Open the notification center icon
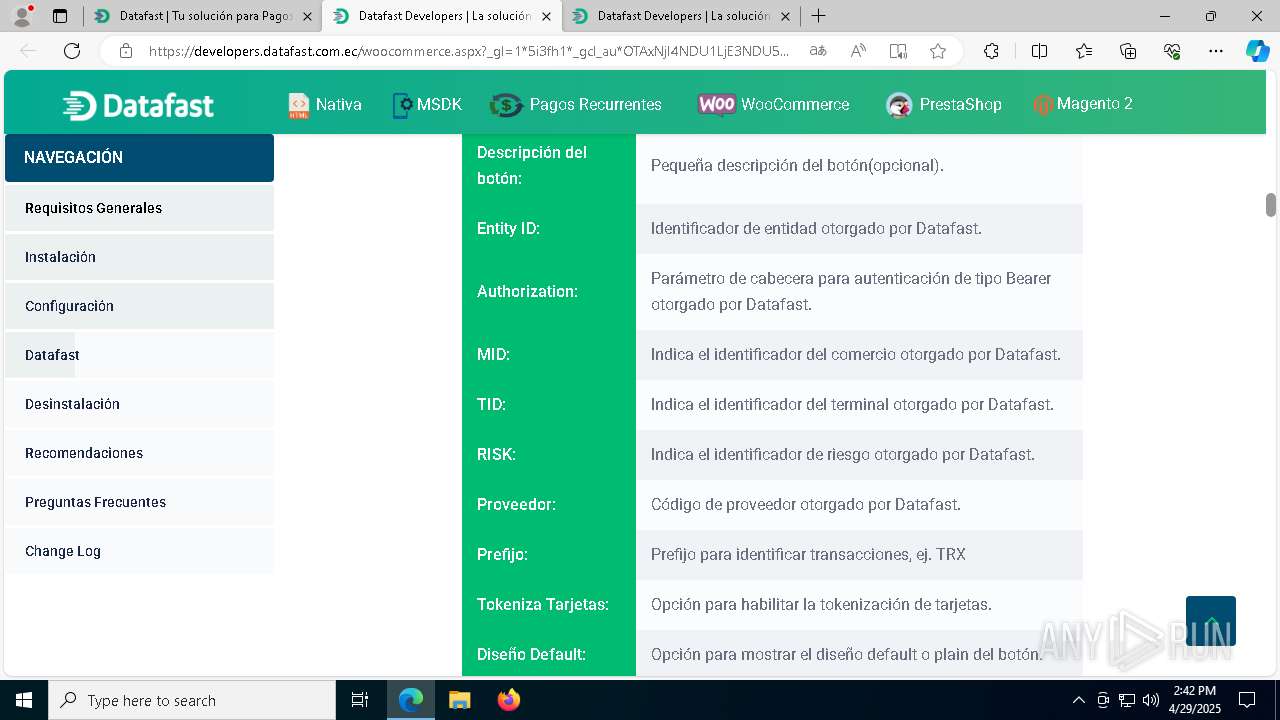 tap(1247, 700)
